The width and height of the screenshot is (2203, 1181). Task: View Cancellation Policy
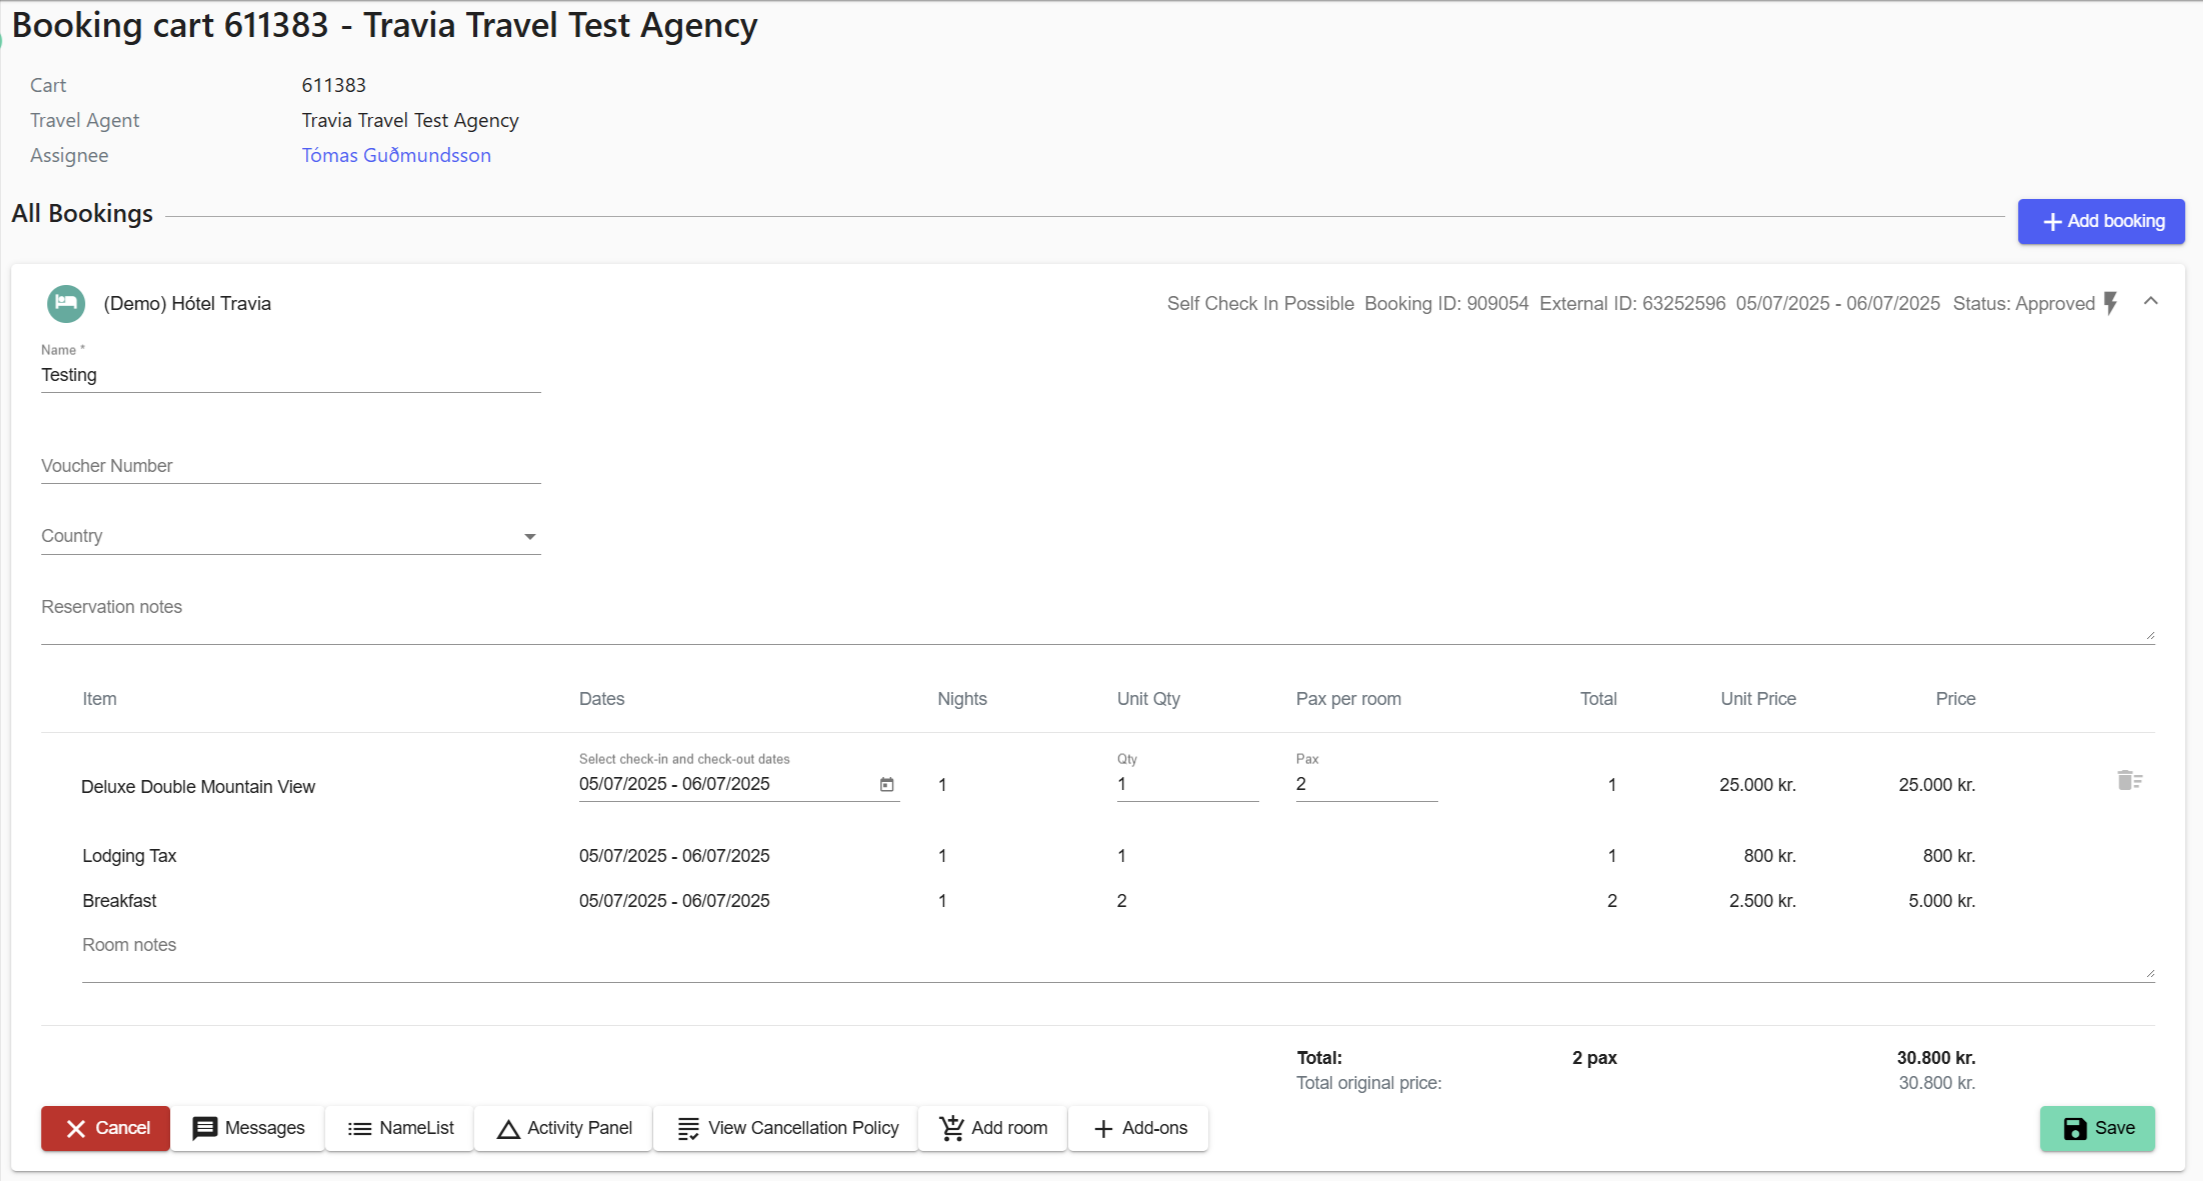pos(787,1128)
